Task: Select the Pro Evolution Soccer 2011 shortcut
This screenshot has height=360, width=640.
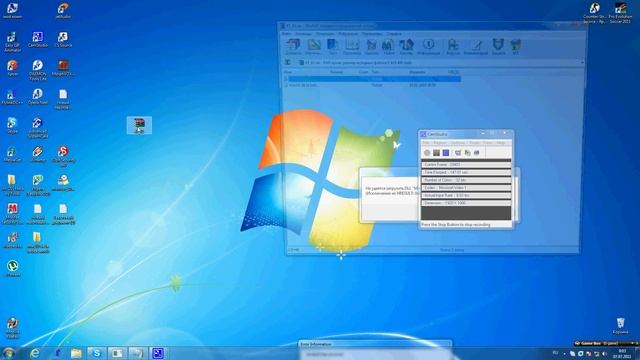Action: click(x=620, y=13)
